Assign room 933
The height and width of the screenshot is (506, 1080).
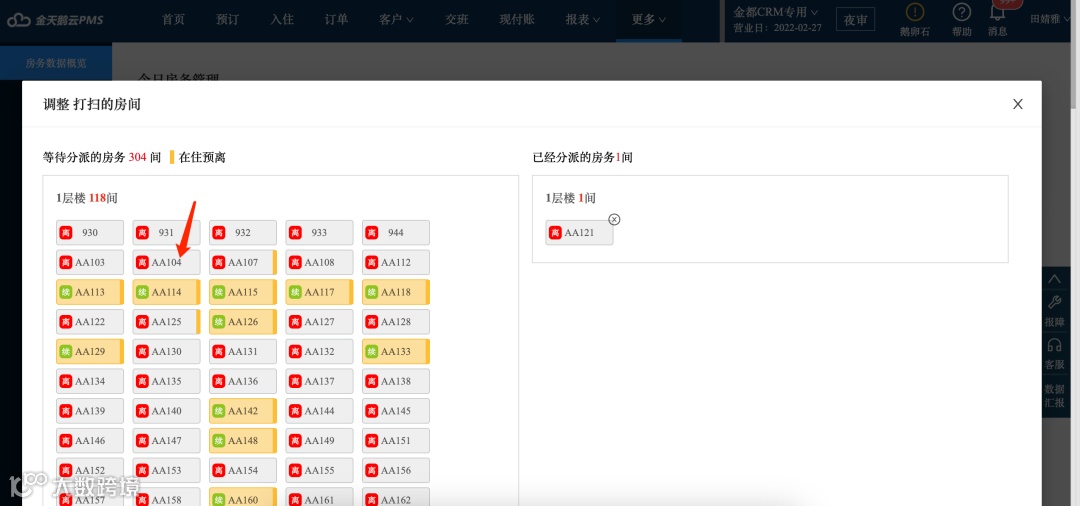click(x=320, y=233)
